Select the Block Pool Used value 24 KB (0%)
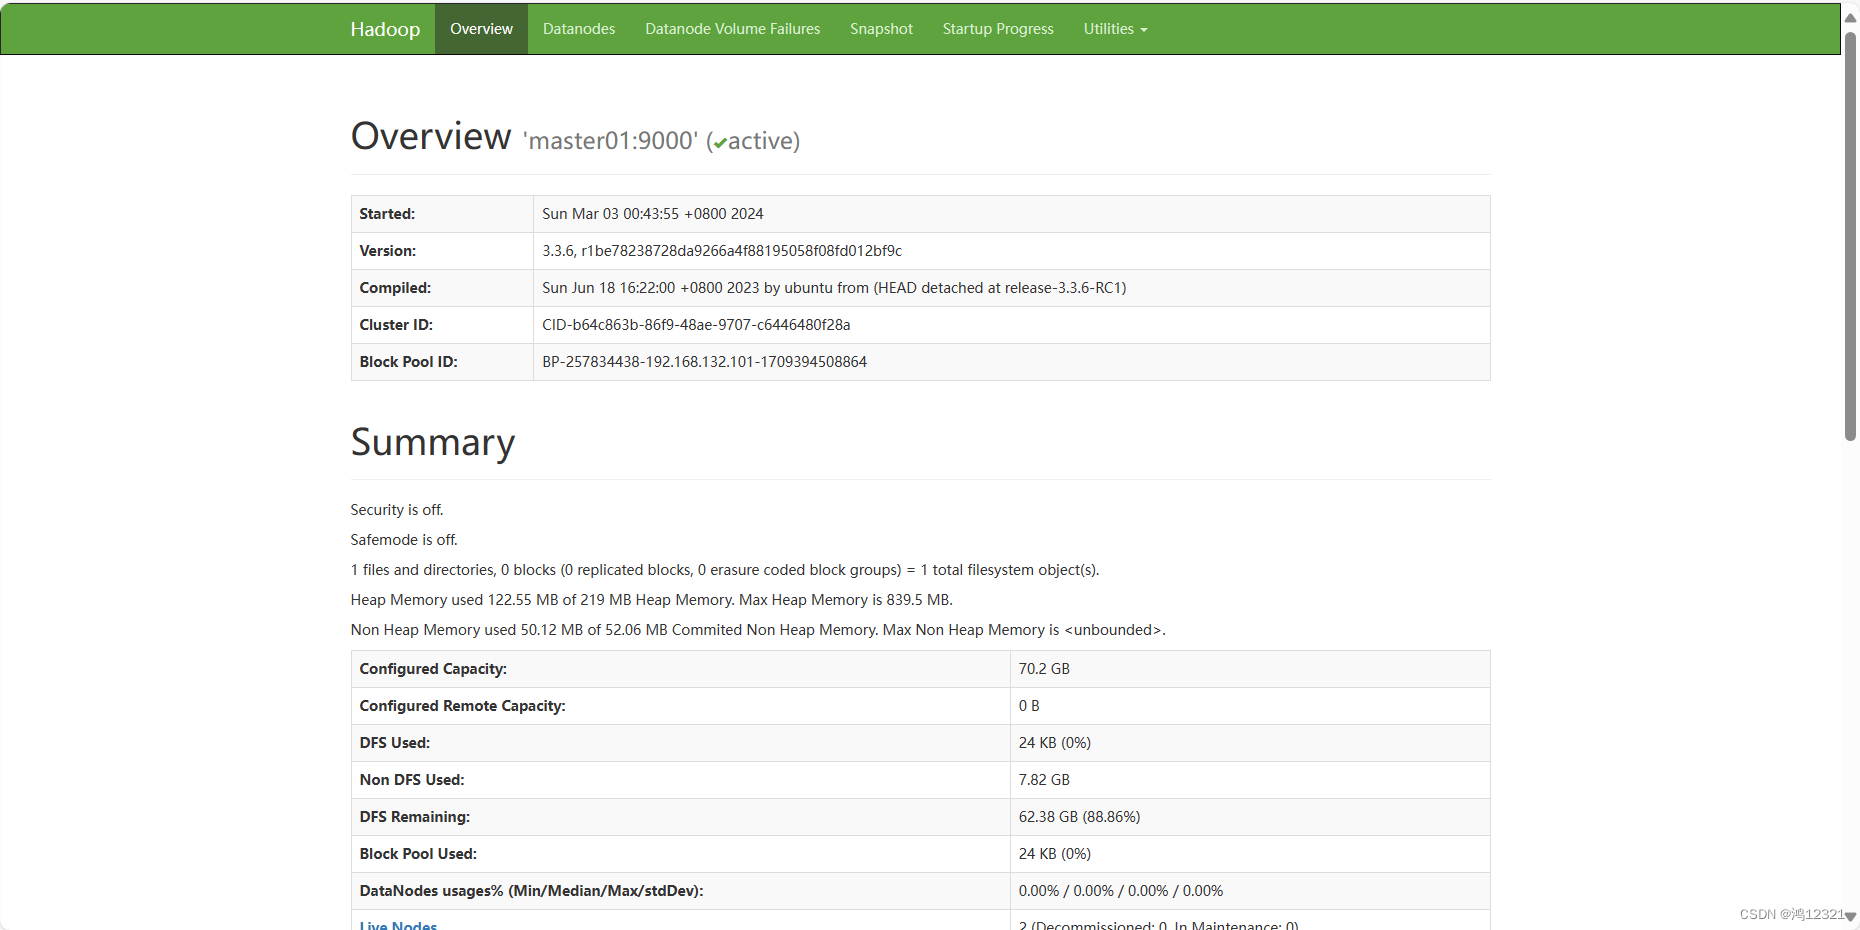1860x930 pixels. [1055, 854]
